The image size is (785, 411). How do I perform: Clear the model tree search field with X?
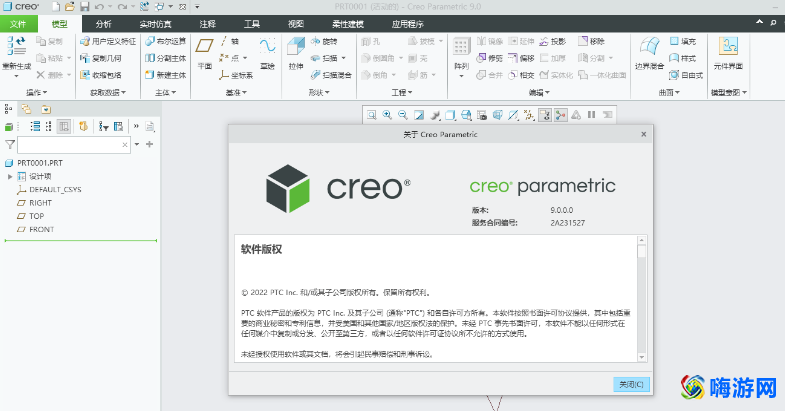click(x=125, y=145)
